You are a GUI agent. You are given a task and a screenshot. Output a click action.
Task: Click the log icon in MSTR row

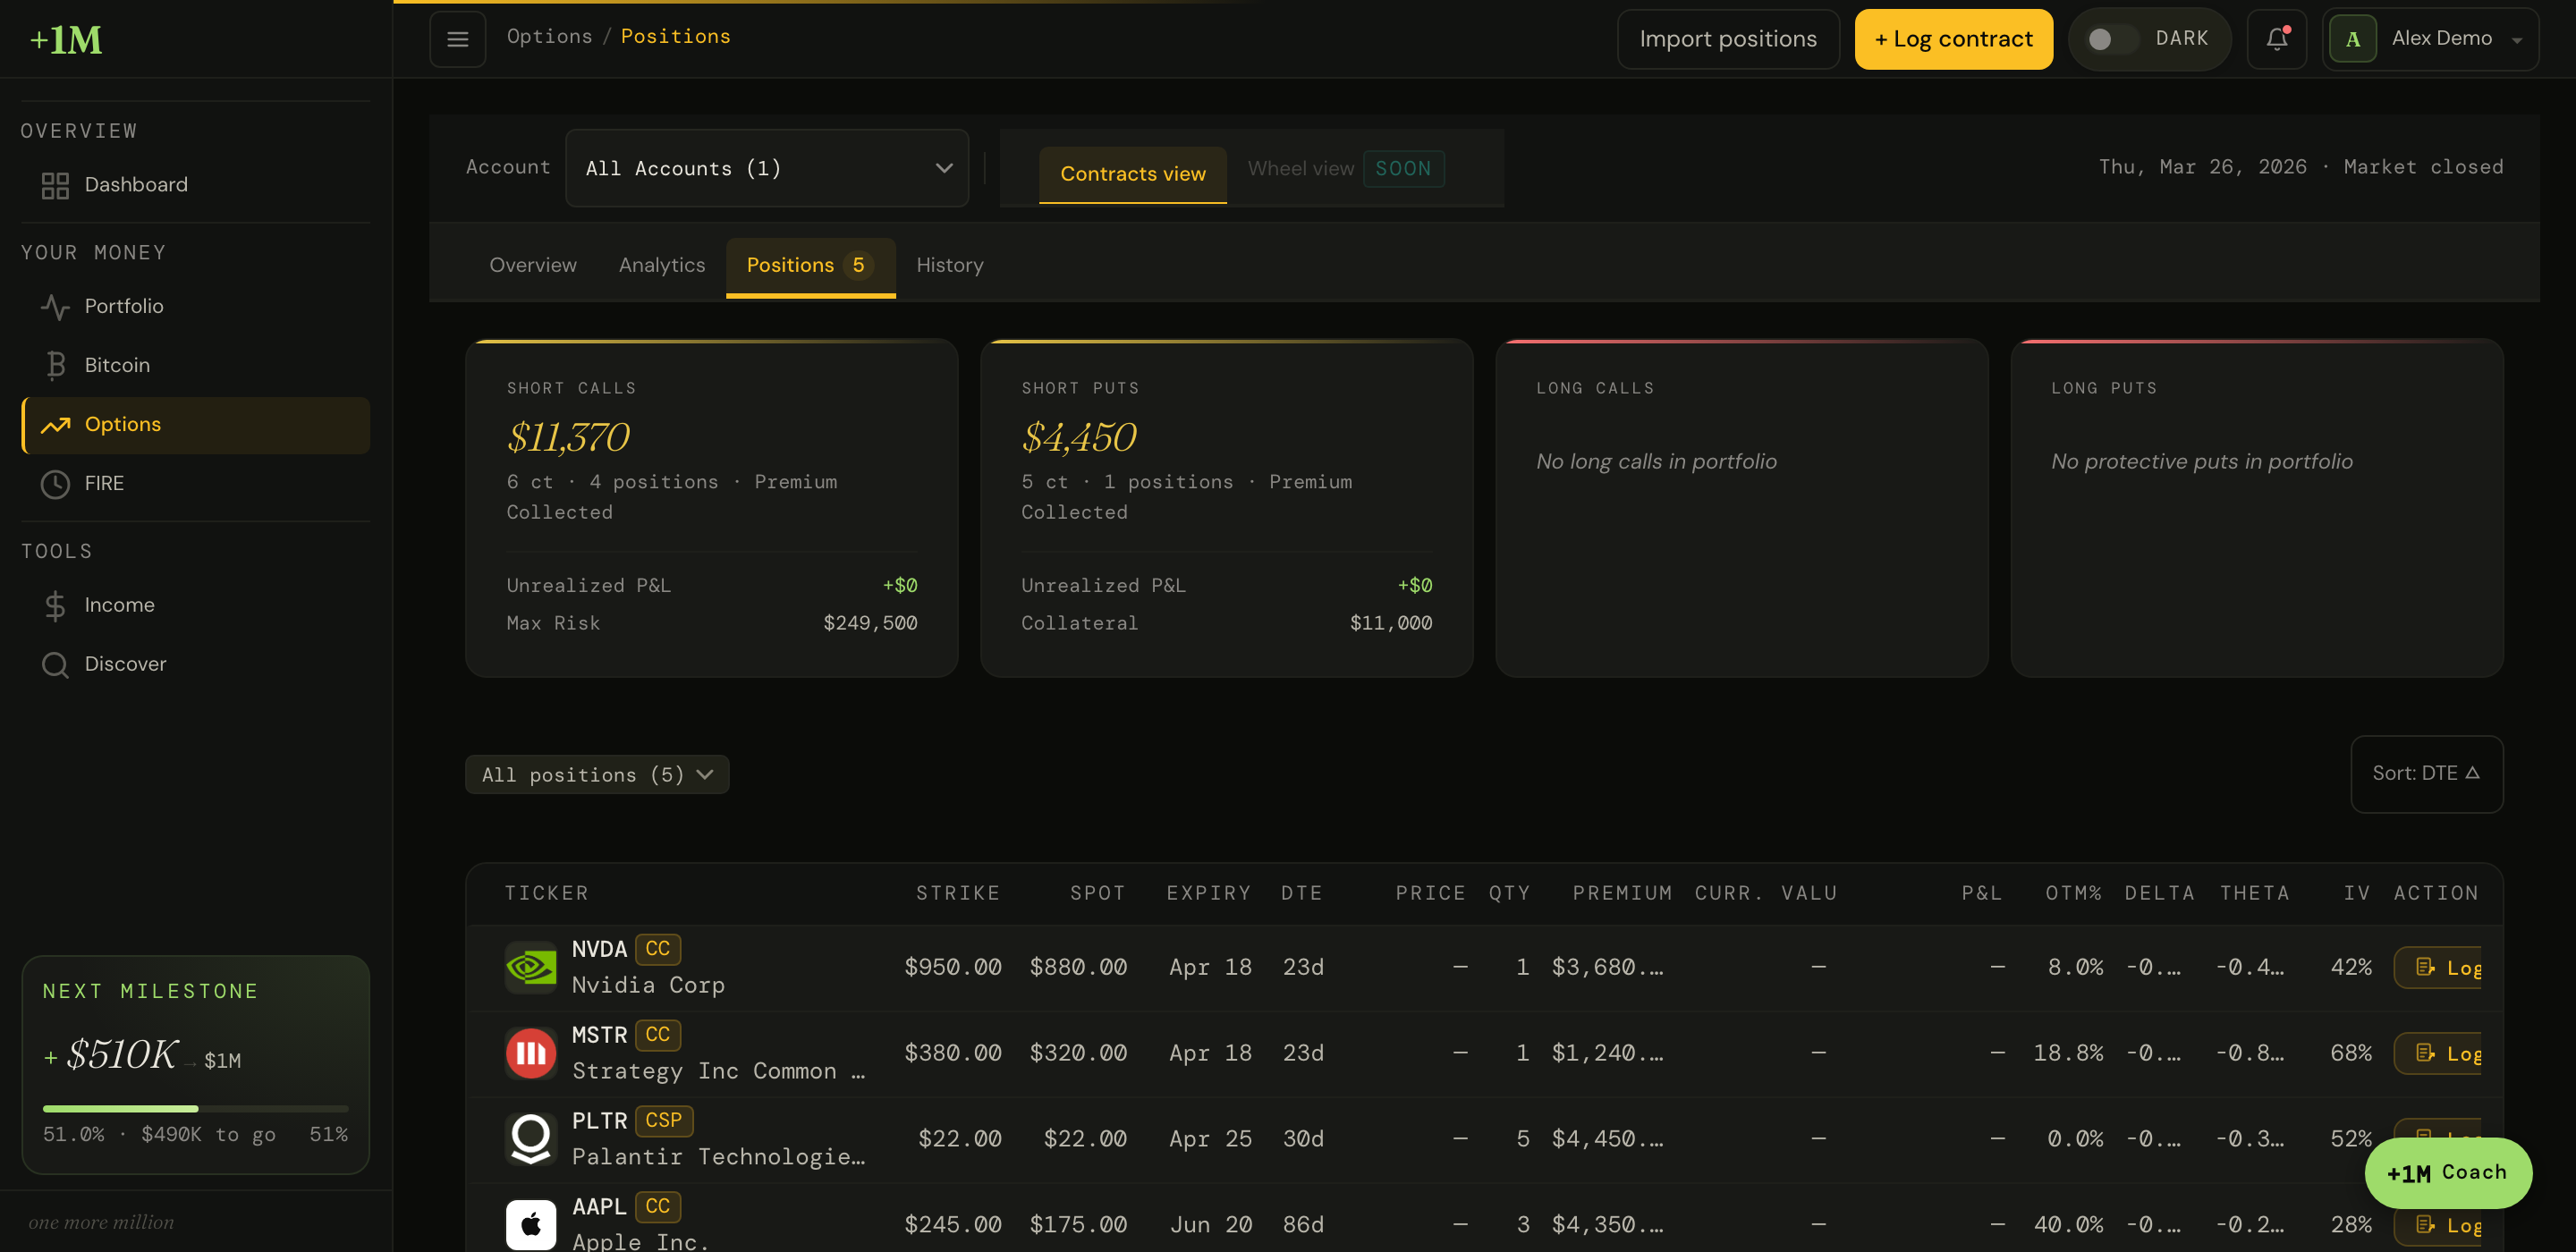(2424, 1053)
